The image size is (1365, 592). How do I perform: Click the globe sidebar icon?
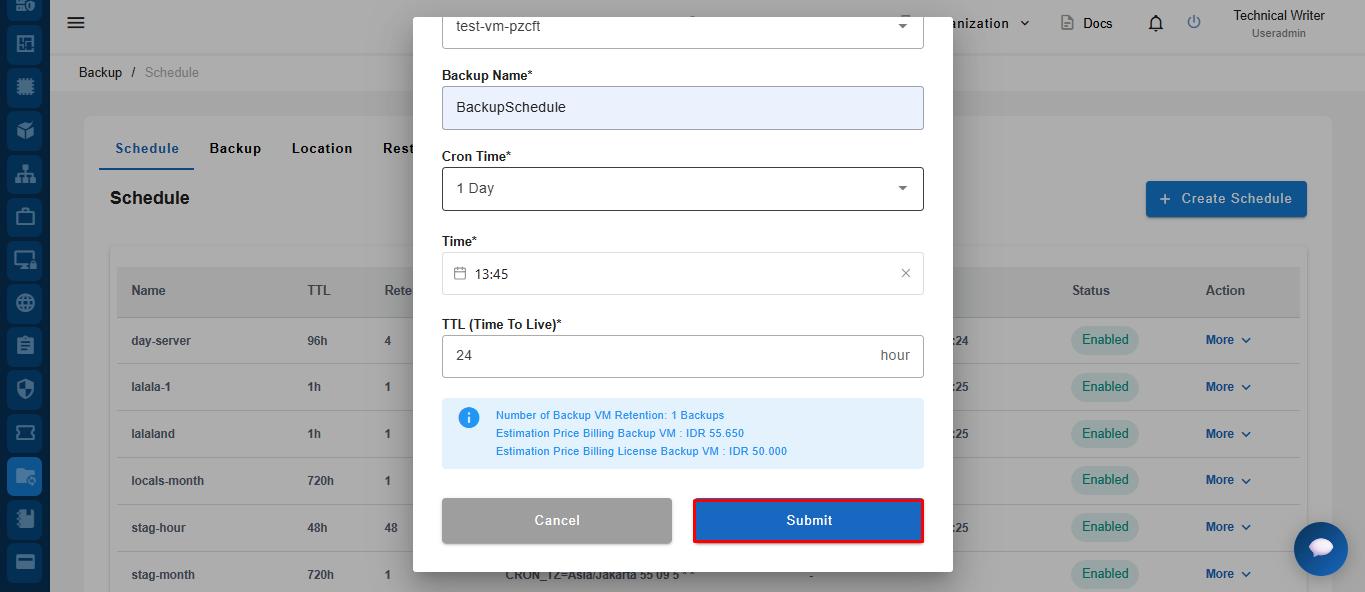point(25,302)
